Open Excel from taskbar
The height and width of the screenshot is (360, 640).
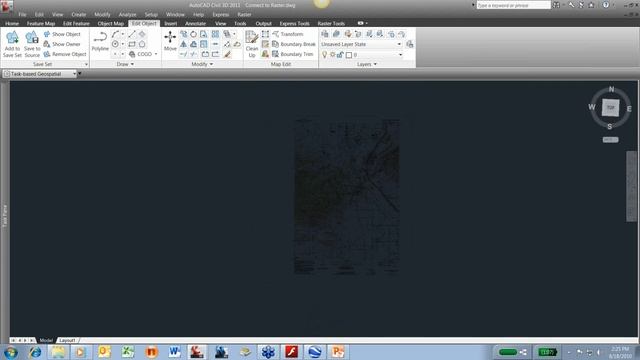(128, 351)
